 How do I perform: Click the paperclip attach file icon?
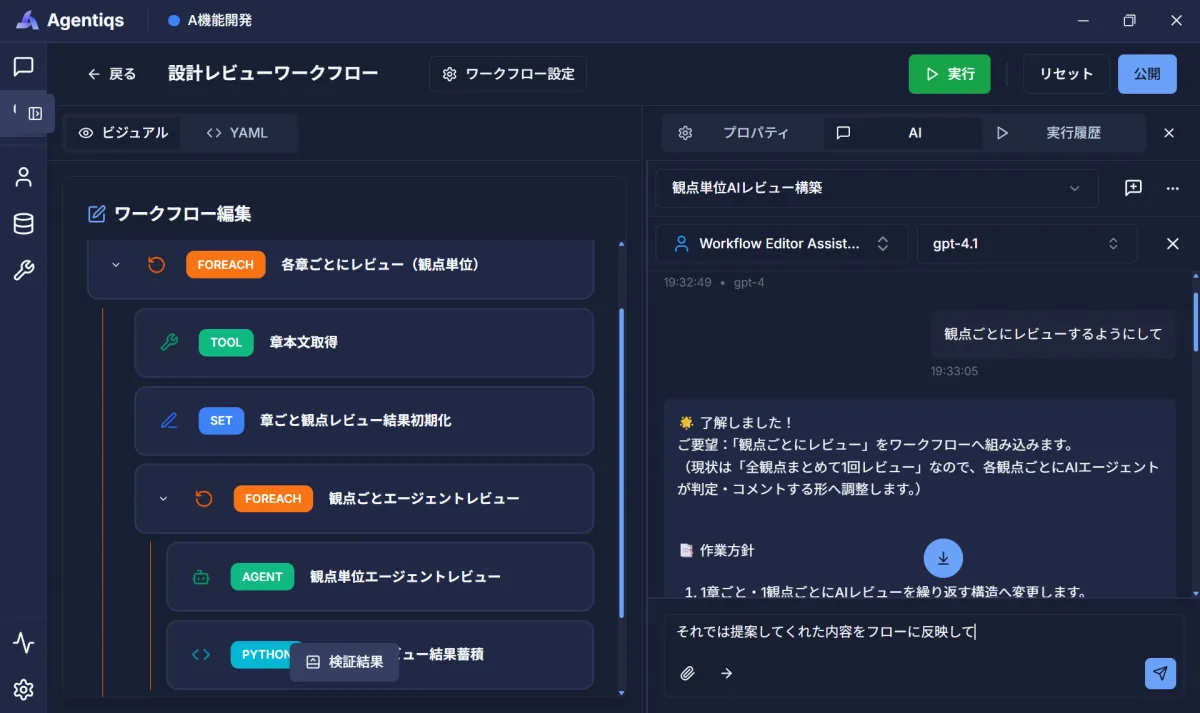(687, 673)
